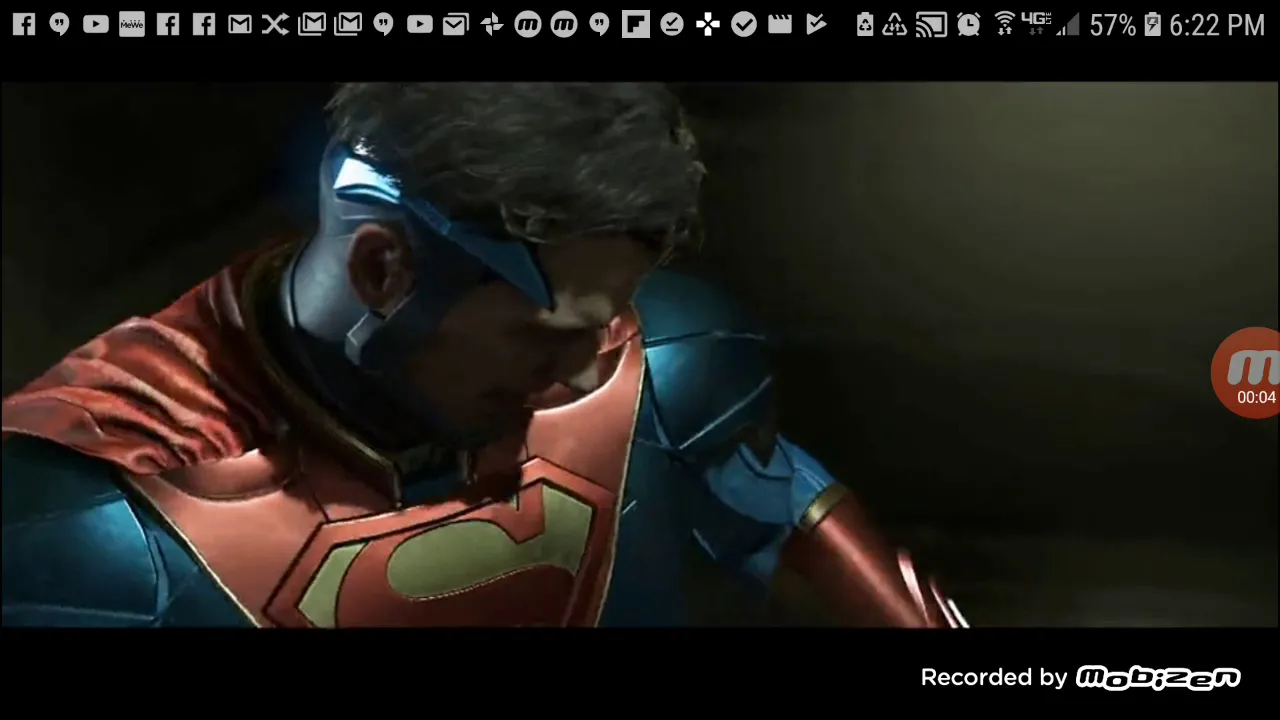1280x720 pixels.
Task: Tap the underlined checkmark download-complete icon
Action: pos(672,24)
